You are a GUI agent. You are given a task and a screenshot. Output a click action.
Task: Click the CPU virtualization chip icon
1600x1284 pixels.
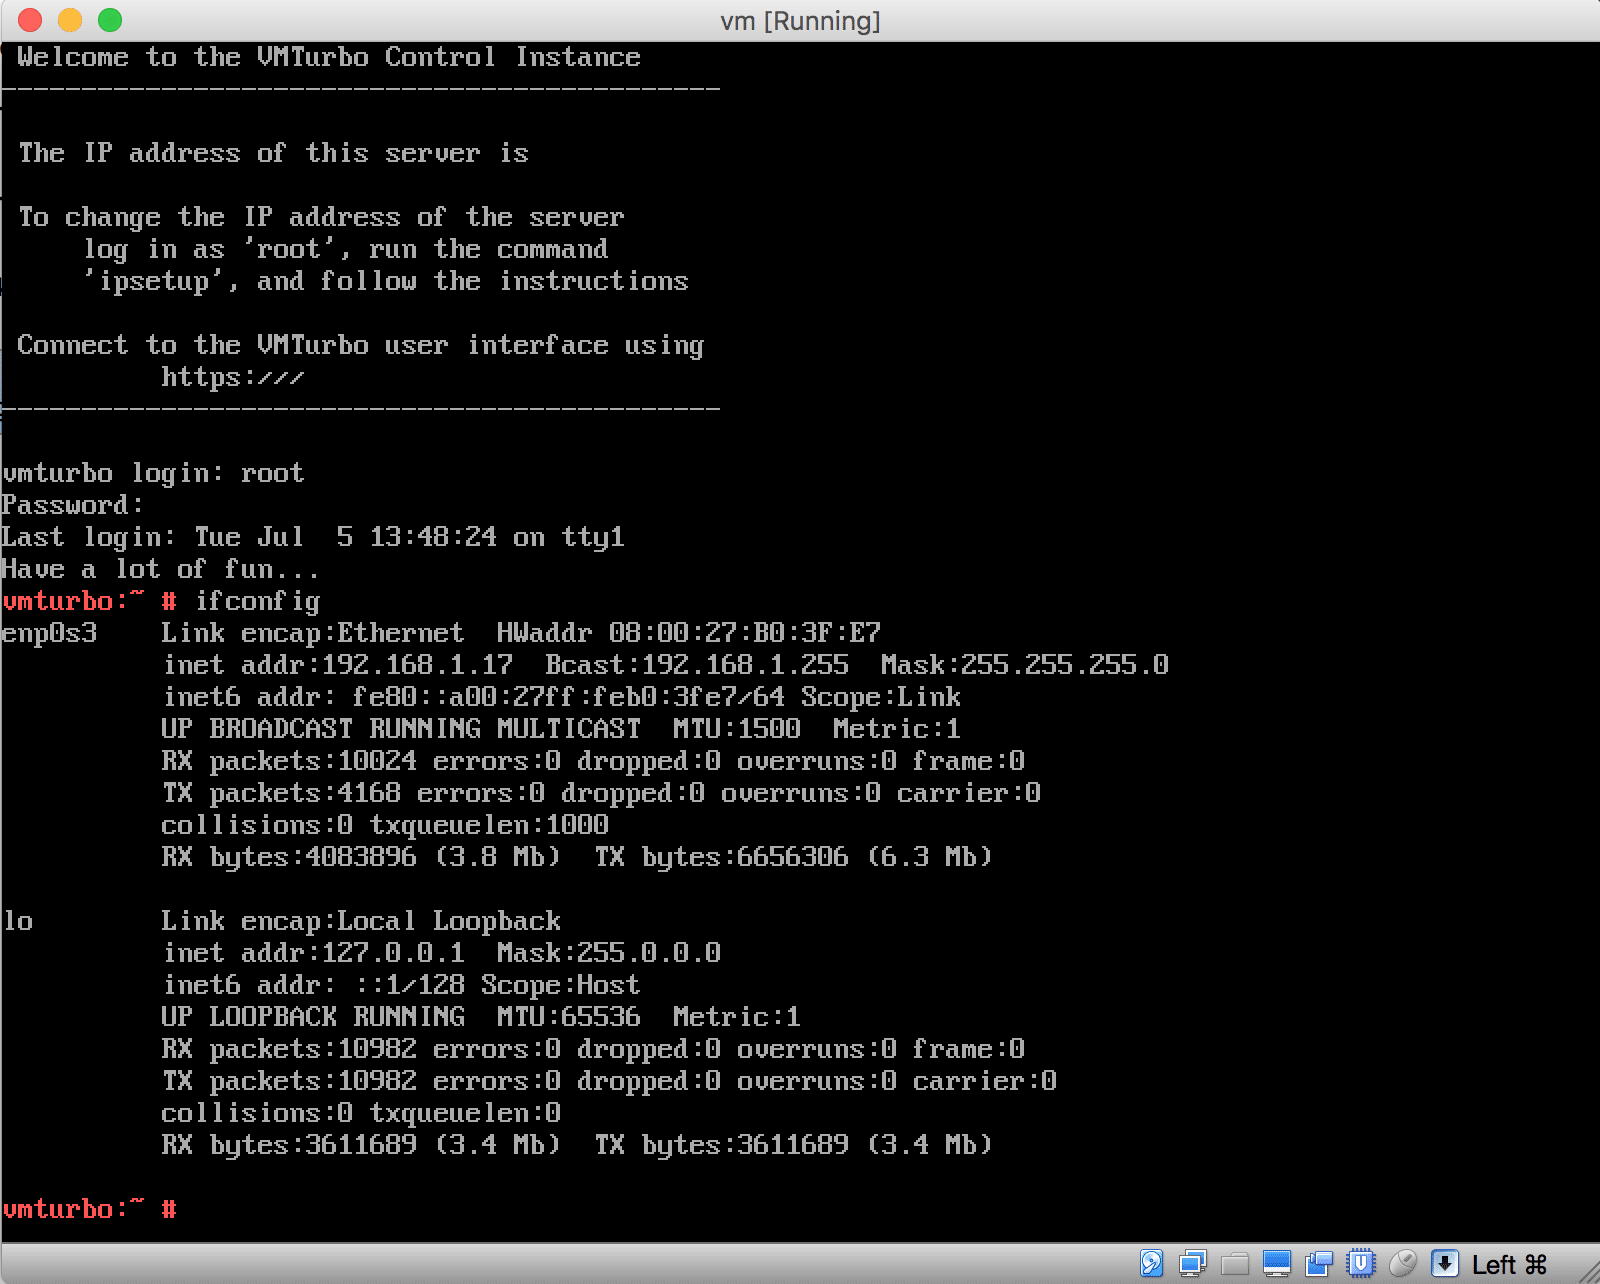1360,1264
